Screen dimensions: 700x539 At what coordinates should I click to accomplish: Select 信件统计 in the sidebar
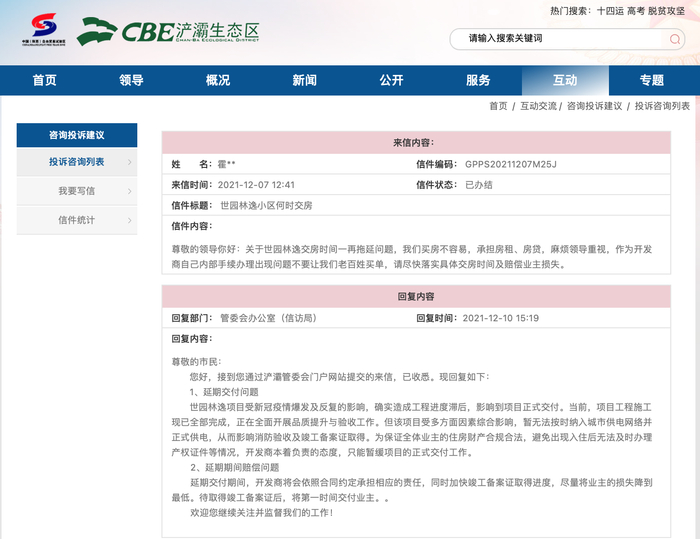click(x=77, y=220)
